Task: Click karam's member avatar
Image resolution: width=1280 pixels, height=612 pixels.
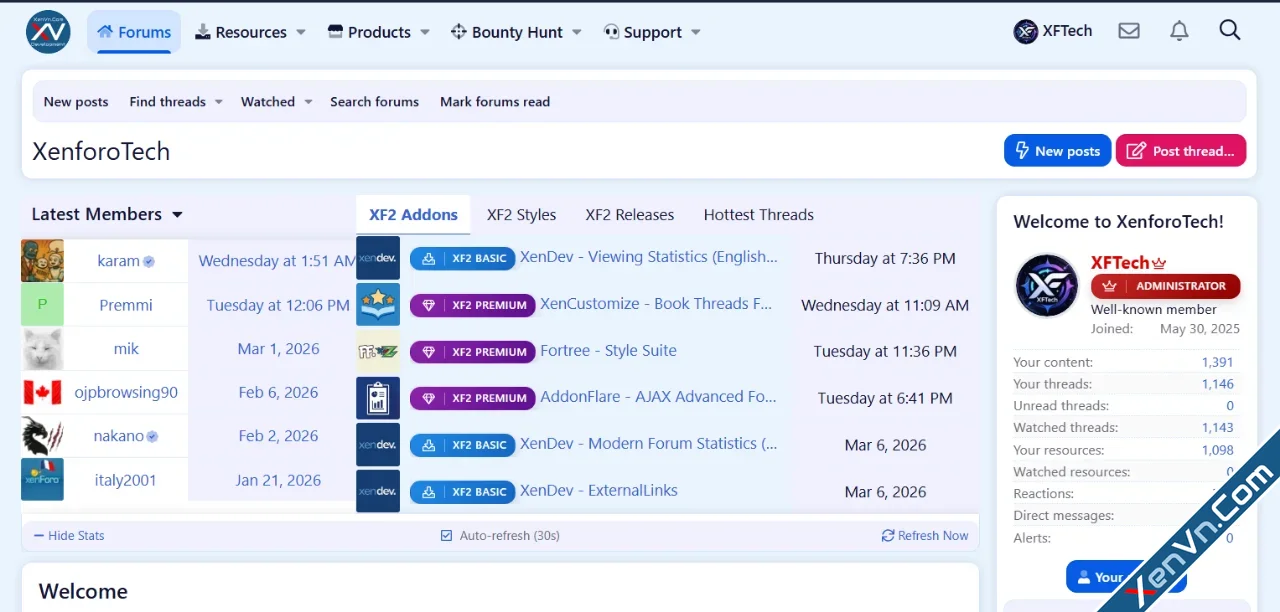Action: click(42, 261)
